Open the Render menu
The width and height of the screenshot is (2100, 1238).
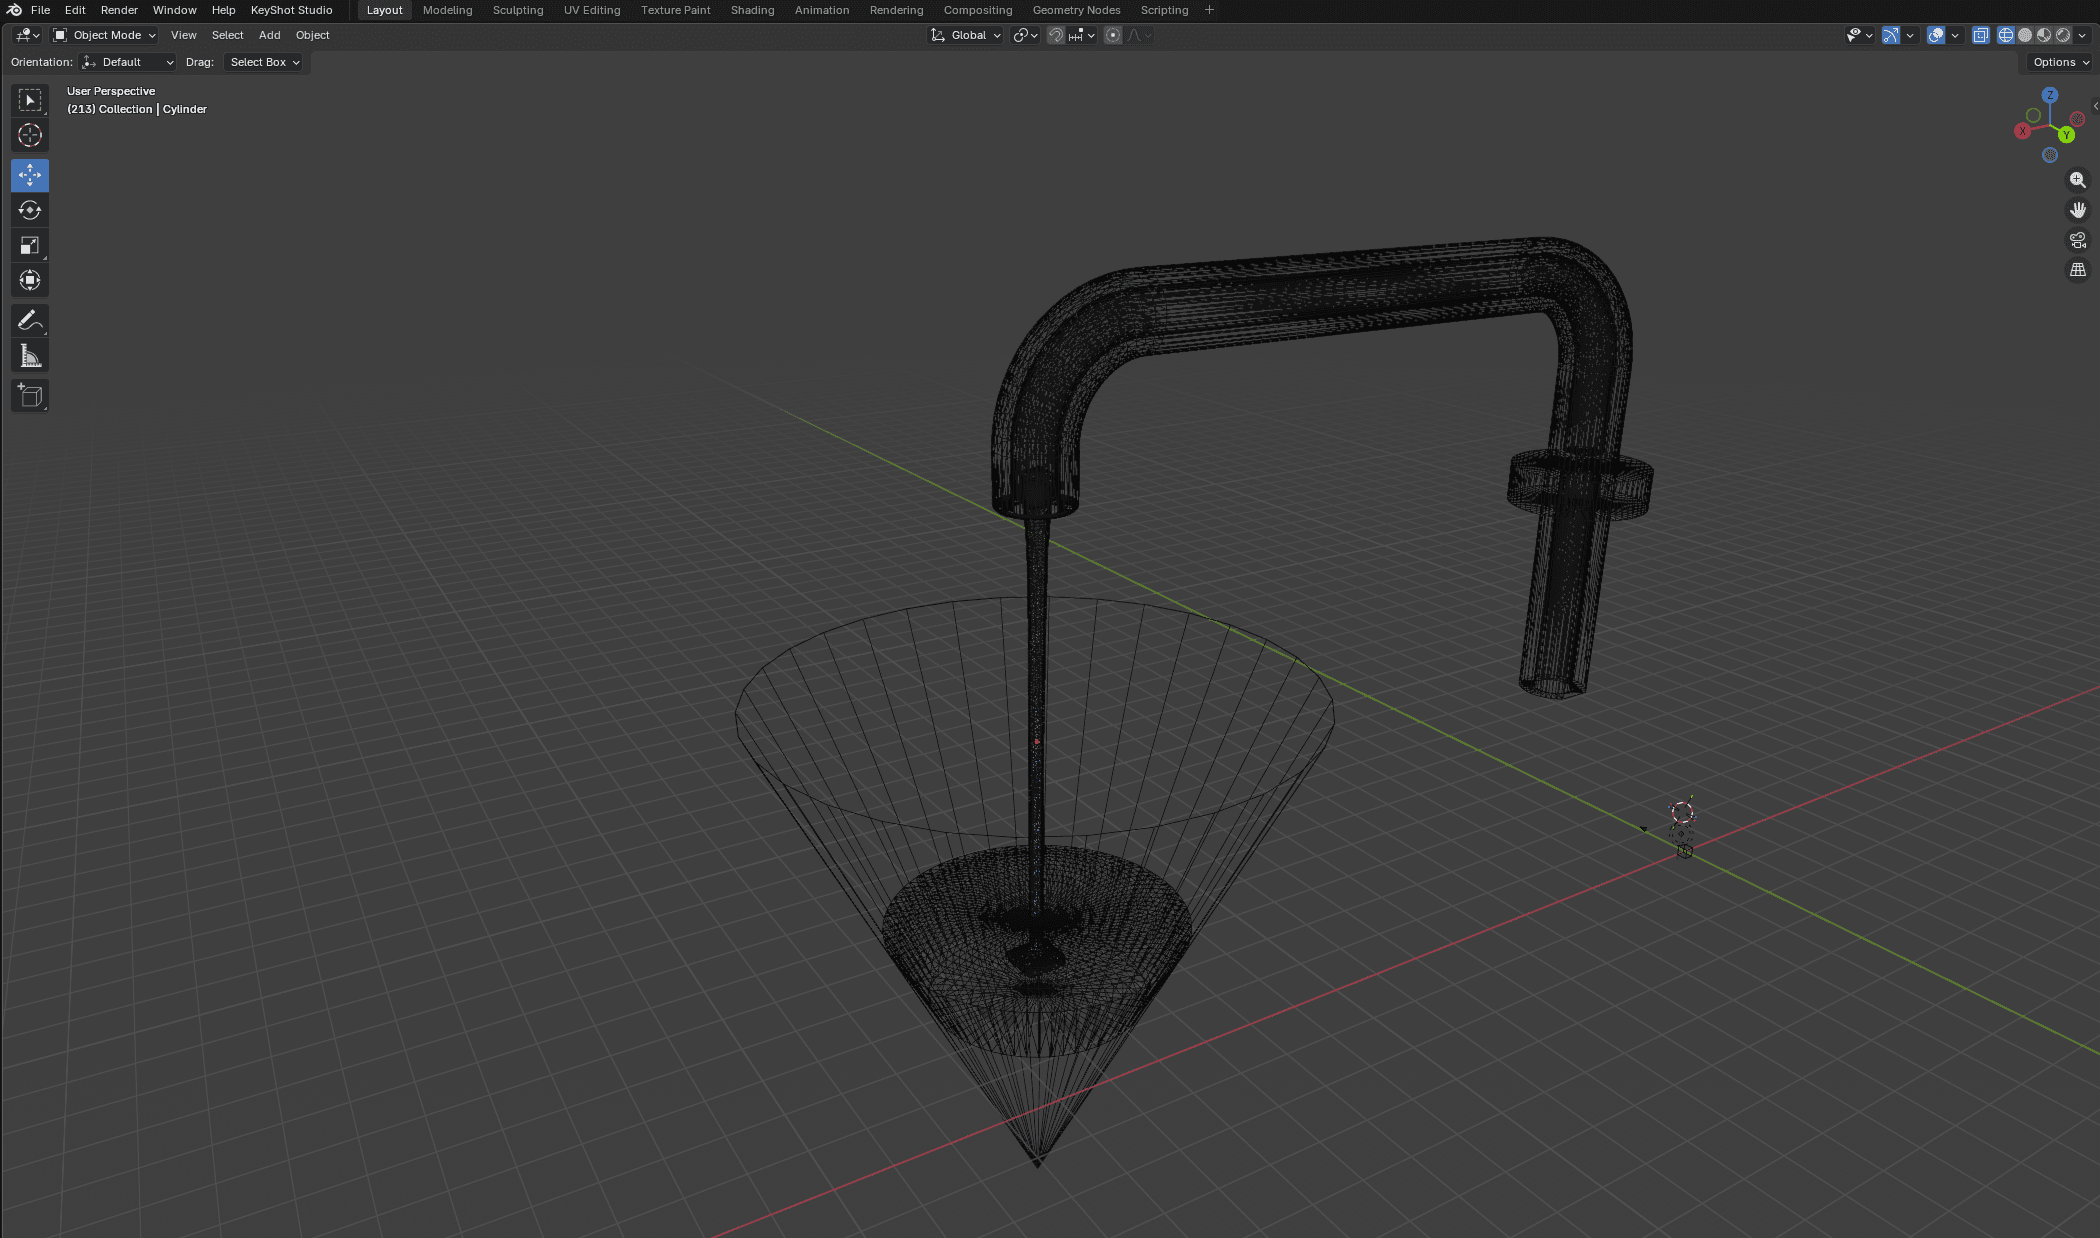119,10
